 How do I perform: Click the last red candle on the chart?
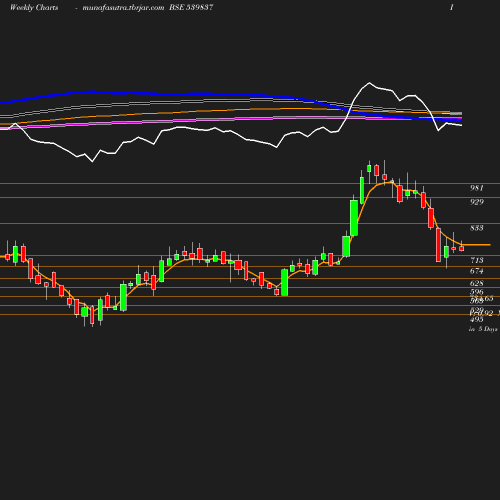coord(462,248)
